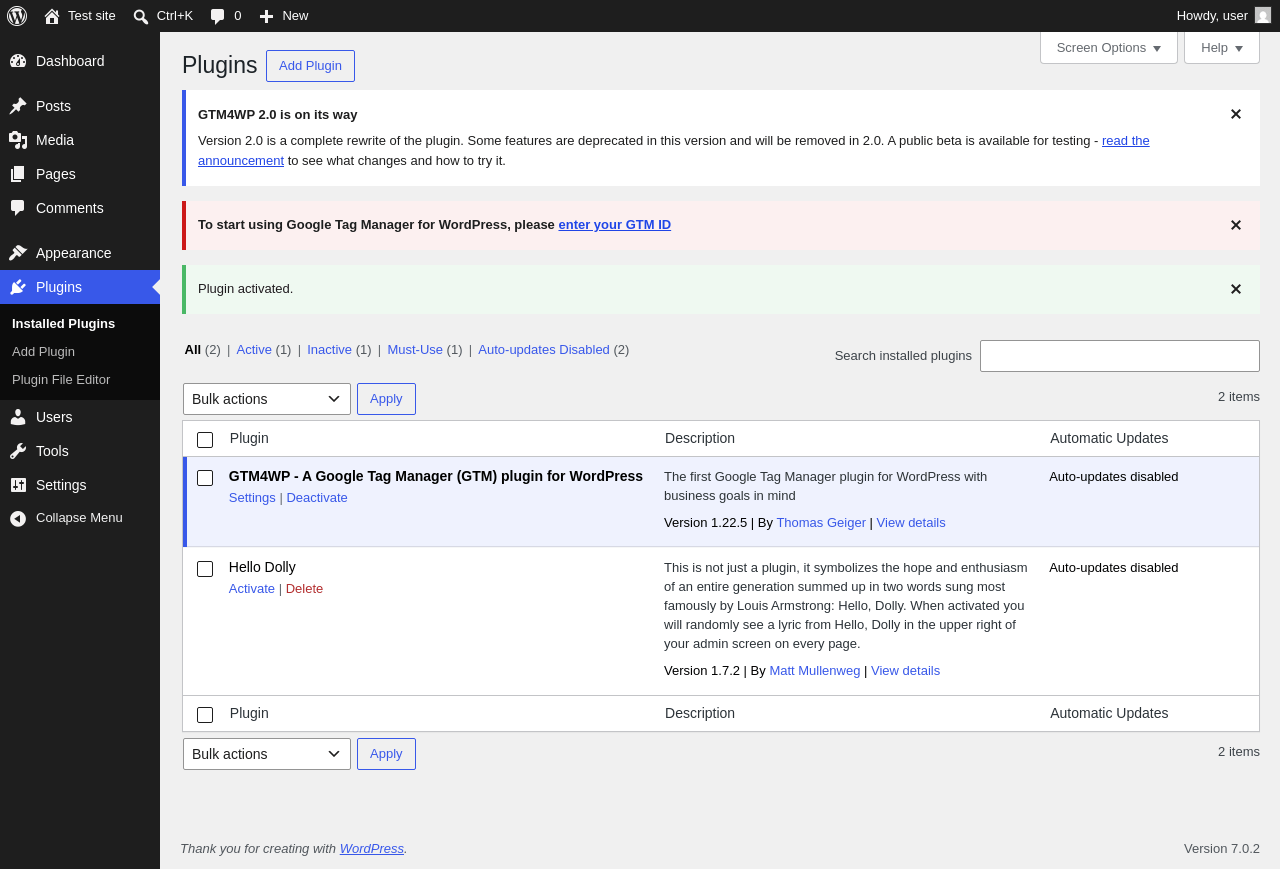Image resolution: width=1280 pixels, height=869 pixels.
Task: Select the GTM4WP plugin checkbox
Action: click(x=205, y=478)
